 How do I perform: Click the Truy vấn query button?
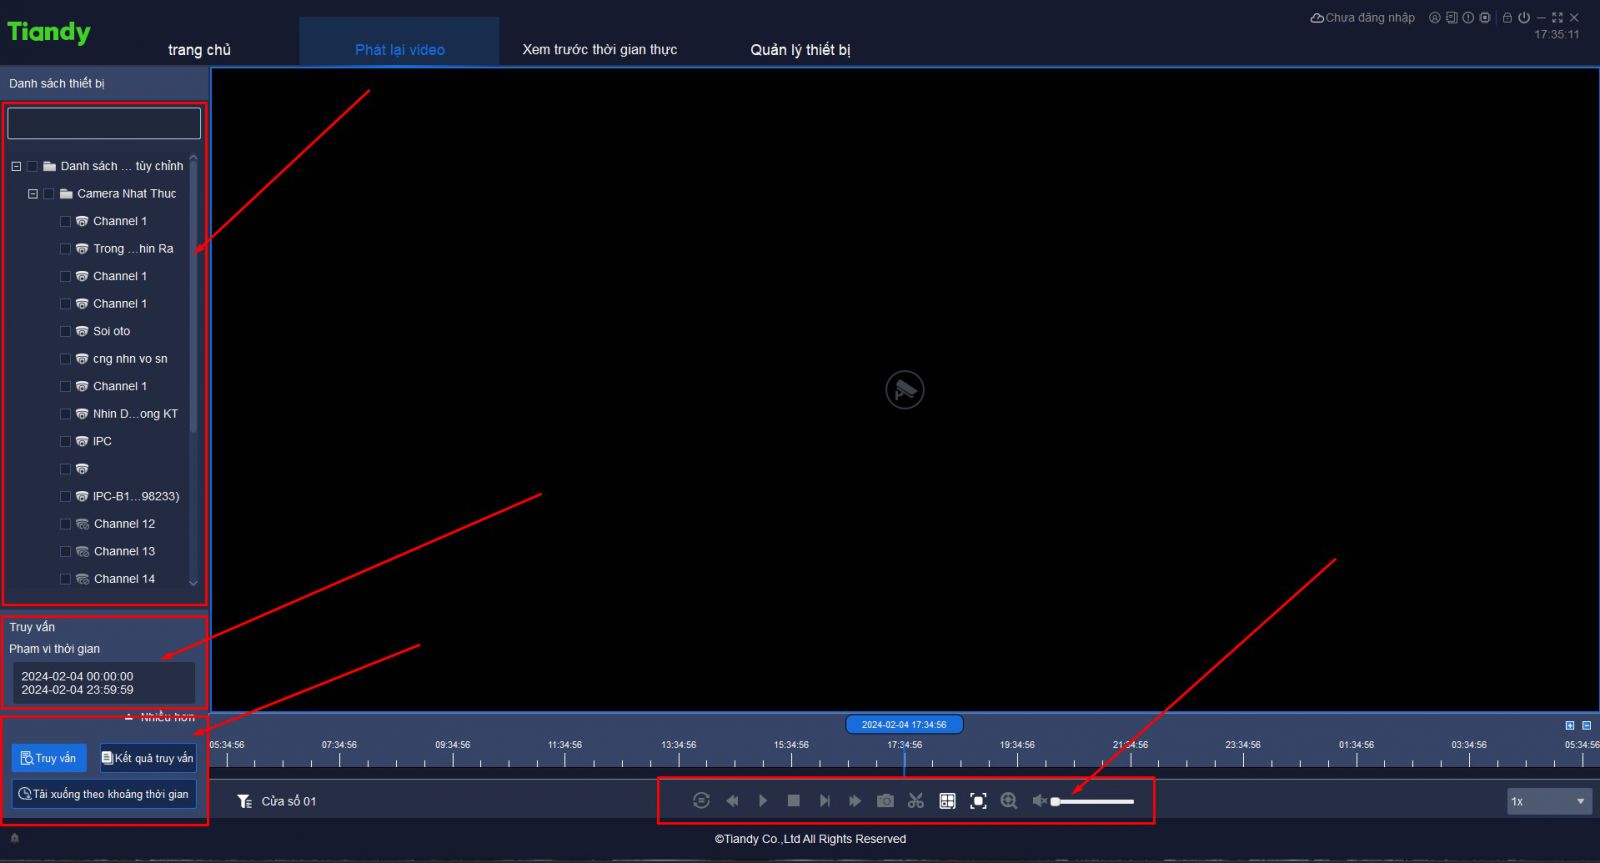[49, 758]
